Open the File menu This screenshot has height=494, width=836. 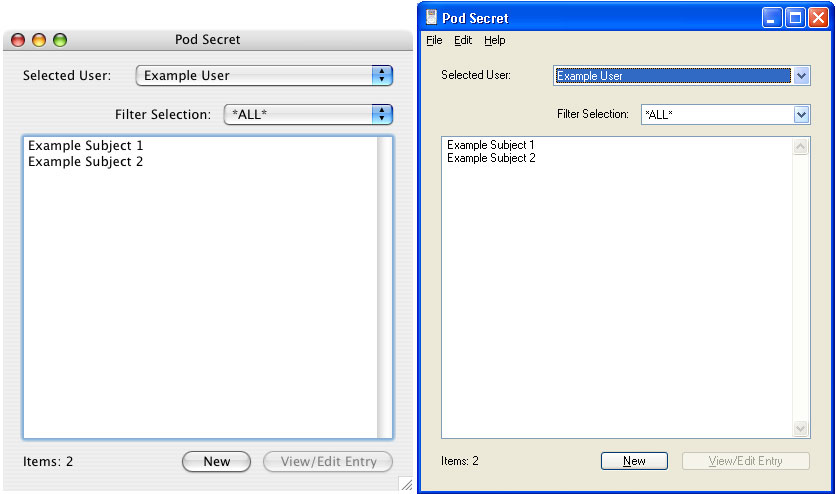[x=434, y=41]
